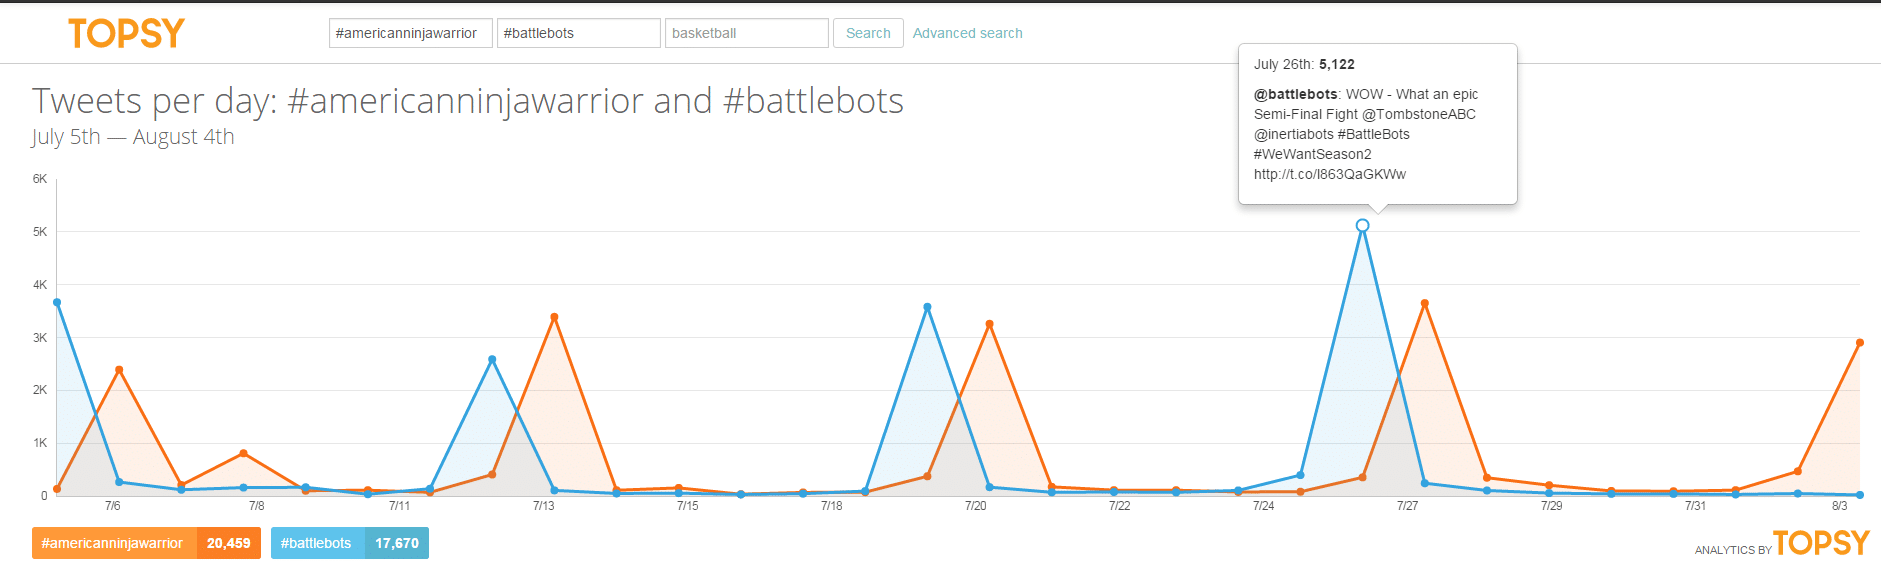
Task: Select the orange peak data point at 7/6
Action: coord(119,370)
